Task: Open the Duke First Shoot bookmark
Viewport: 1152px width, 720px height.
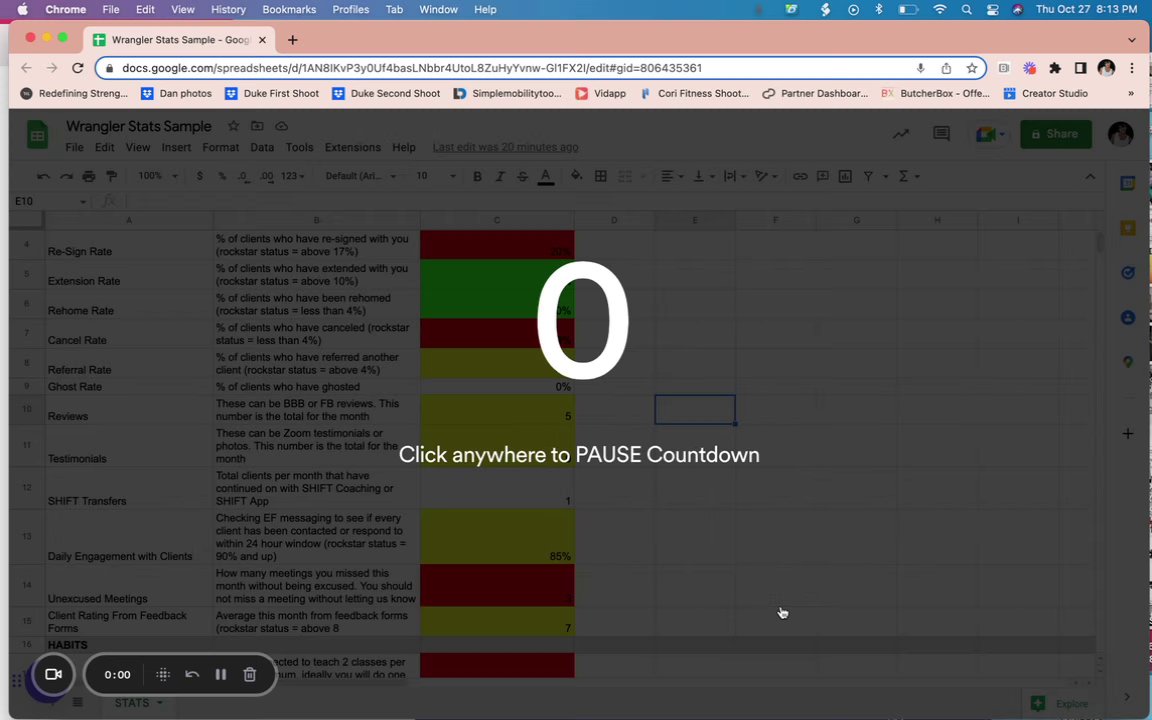Action: pyautogui.click(x=272, y=93)
